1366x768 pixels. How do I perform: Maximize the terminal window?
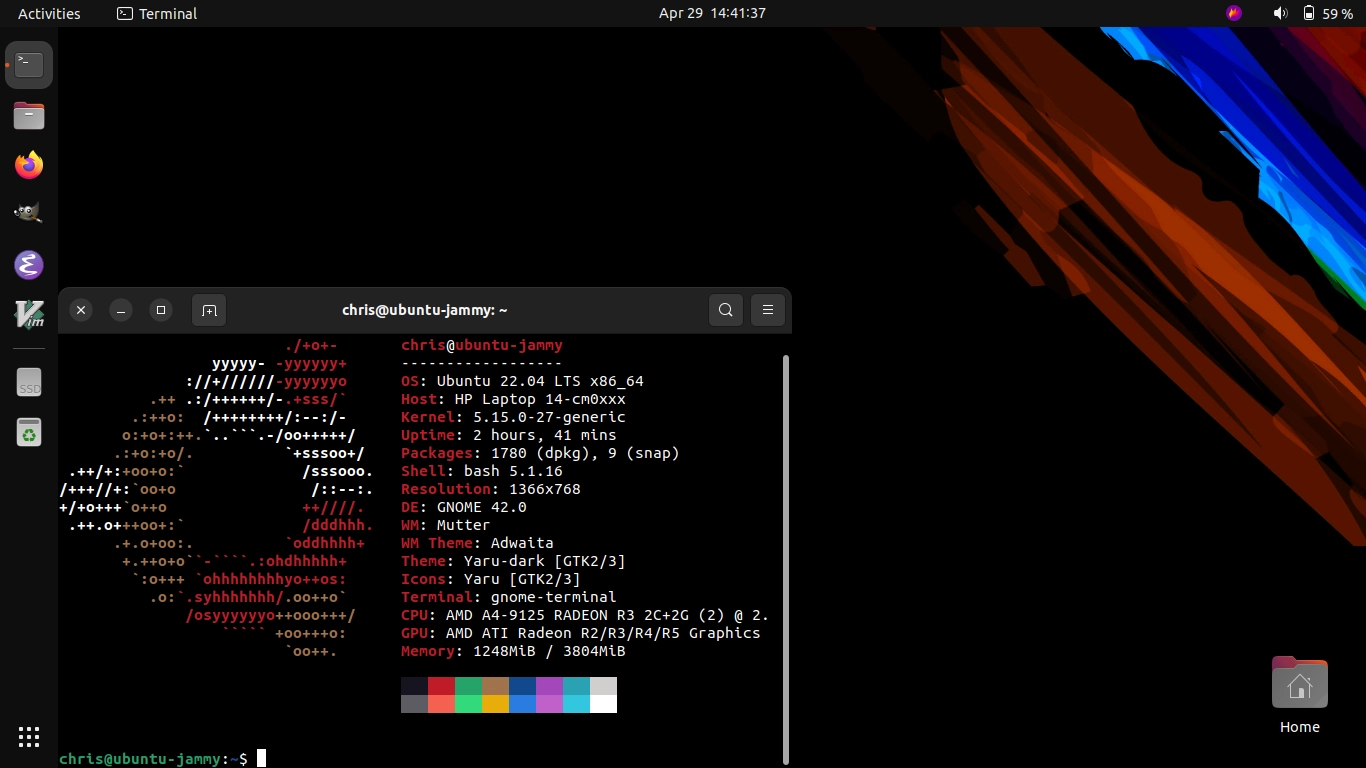coord(161,310)
